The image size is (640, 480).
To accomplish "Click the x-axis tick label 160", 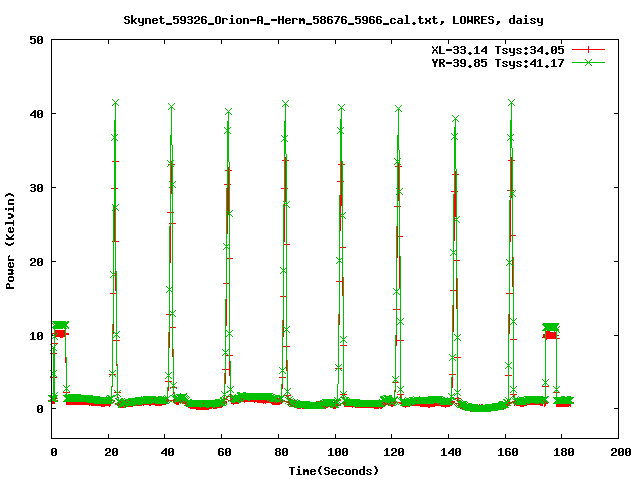I will pyautogui.click(x=507, y=452).
